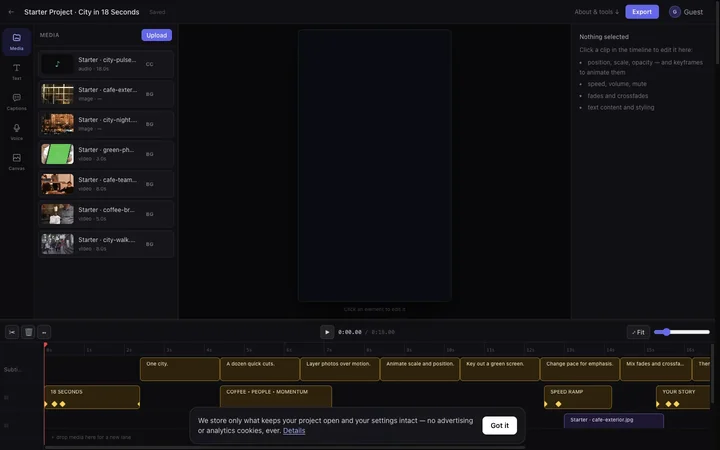Click the BG badge on cafe-team row
Screen dimensions: 720x450
click(x=149, y=184)
